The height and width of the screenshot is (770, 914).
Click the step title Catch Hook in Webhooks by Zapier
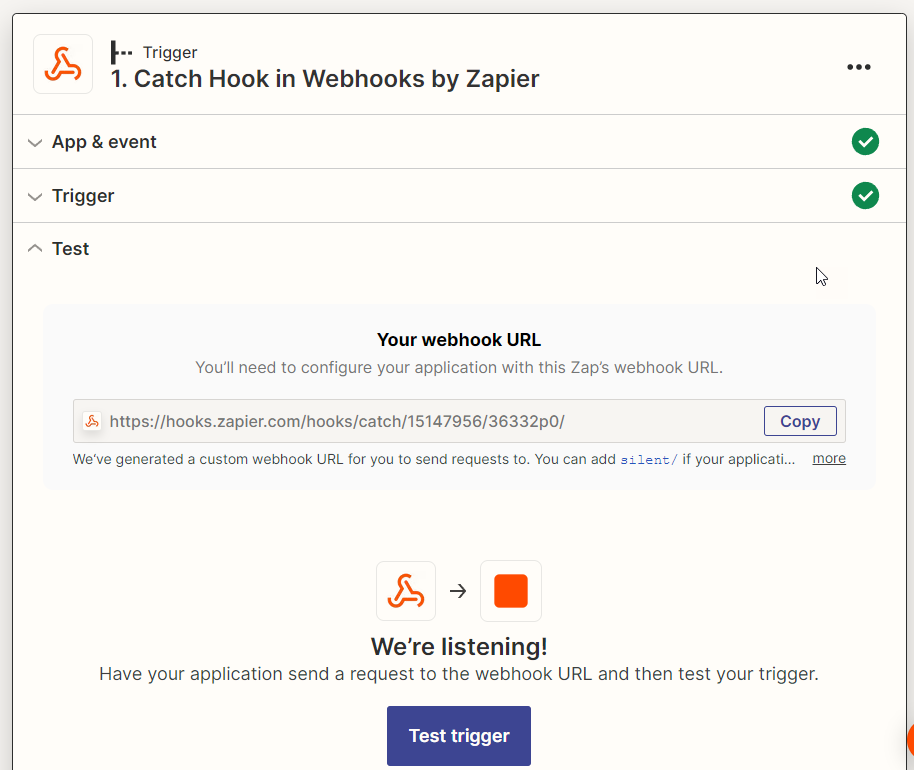coord(325,79)
